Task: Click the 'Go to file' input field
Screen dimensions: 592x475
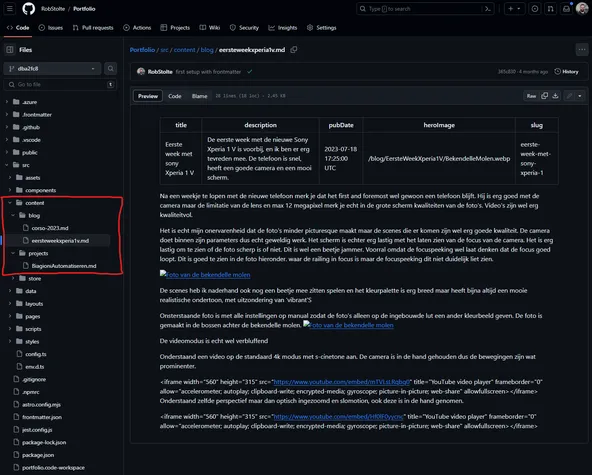Action: point(60,84)
